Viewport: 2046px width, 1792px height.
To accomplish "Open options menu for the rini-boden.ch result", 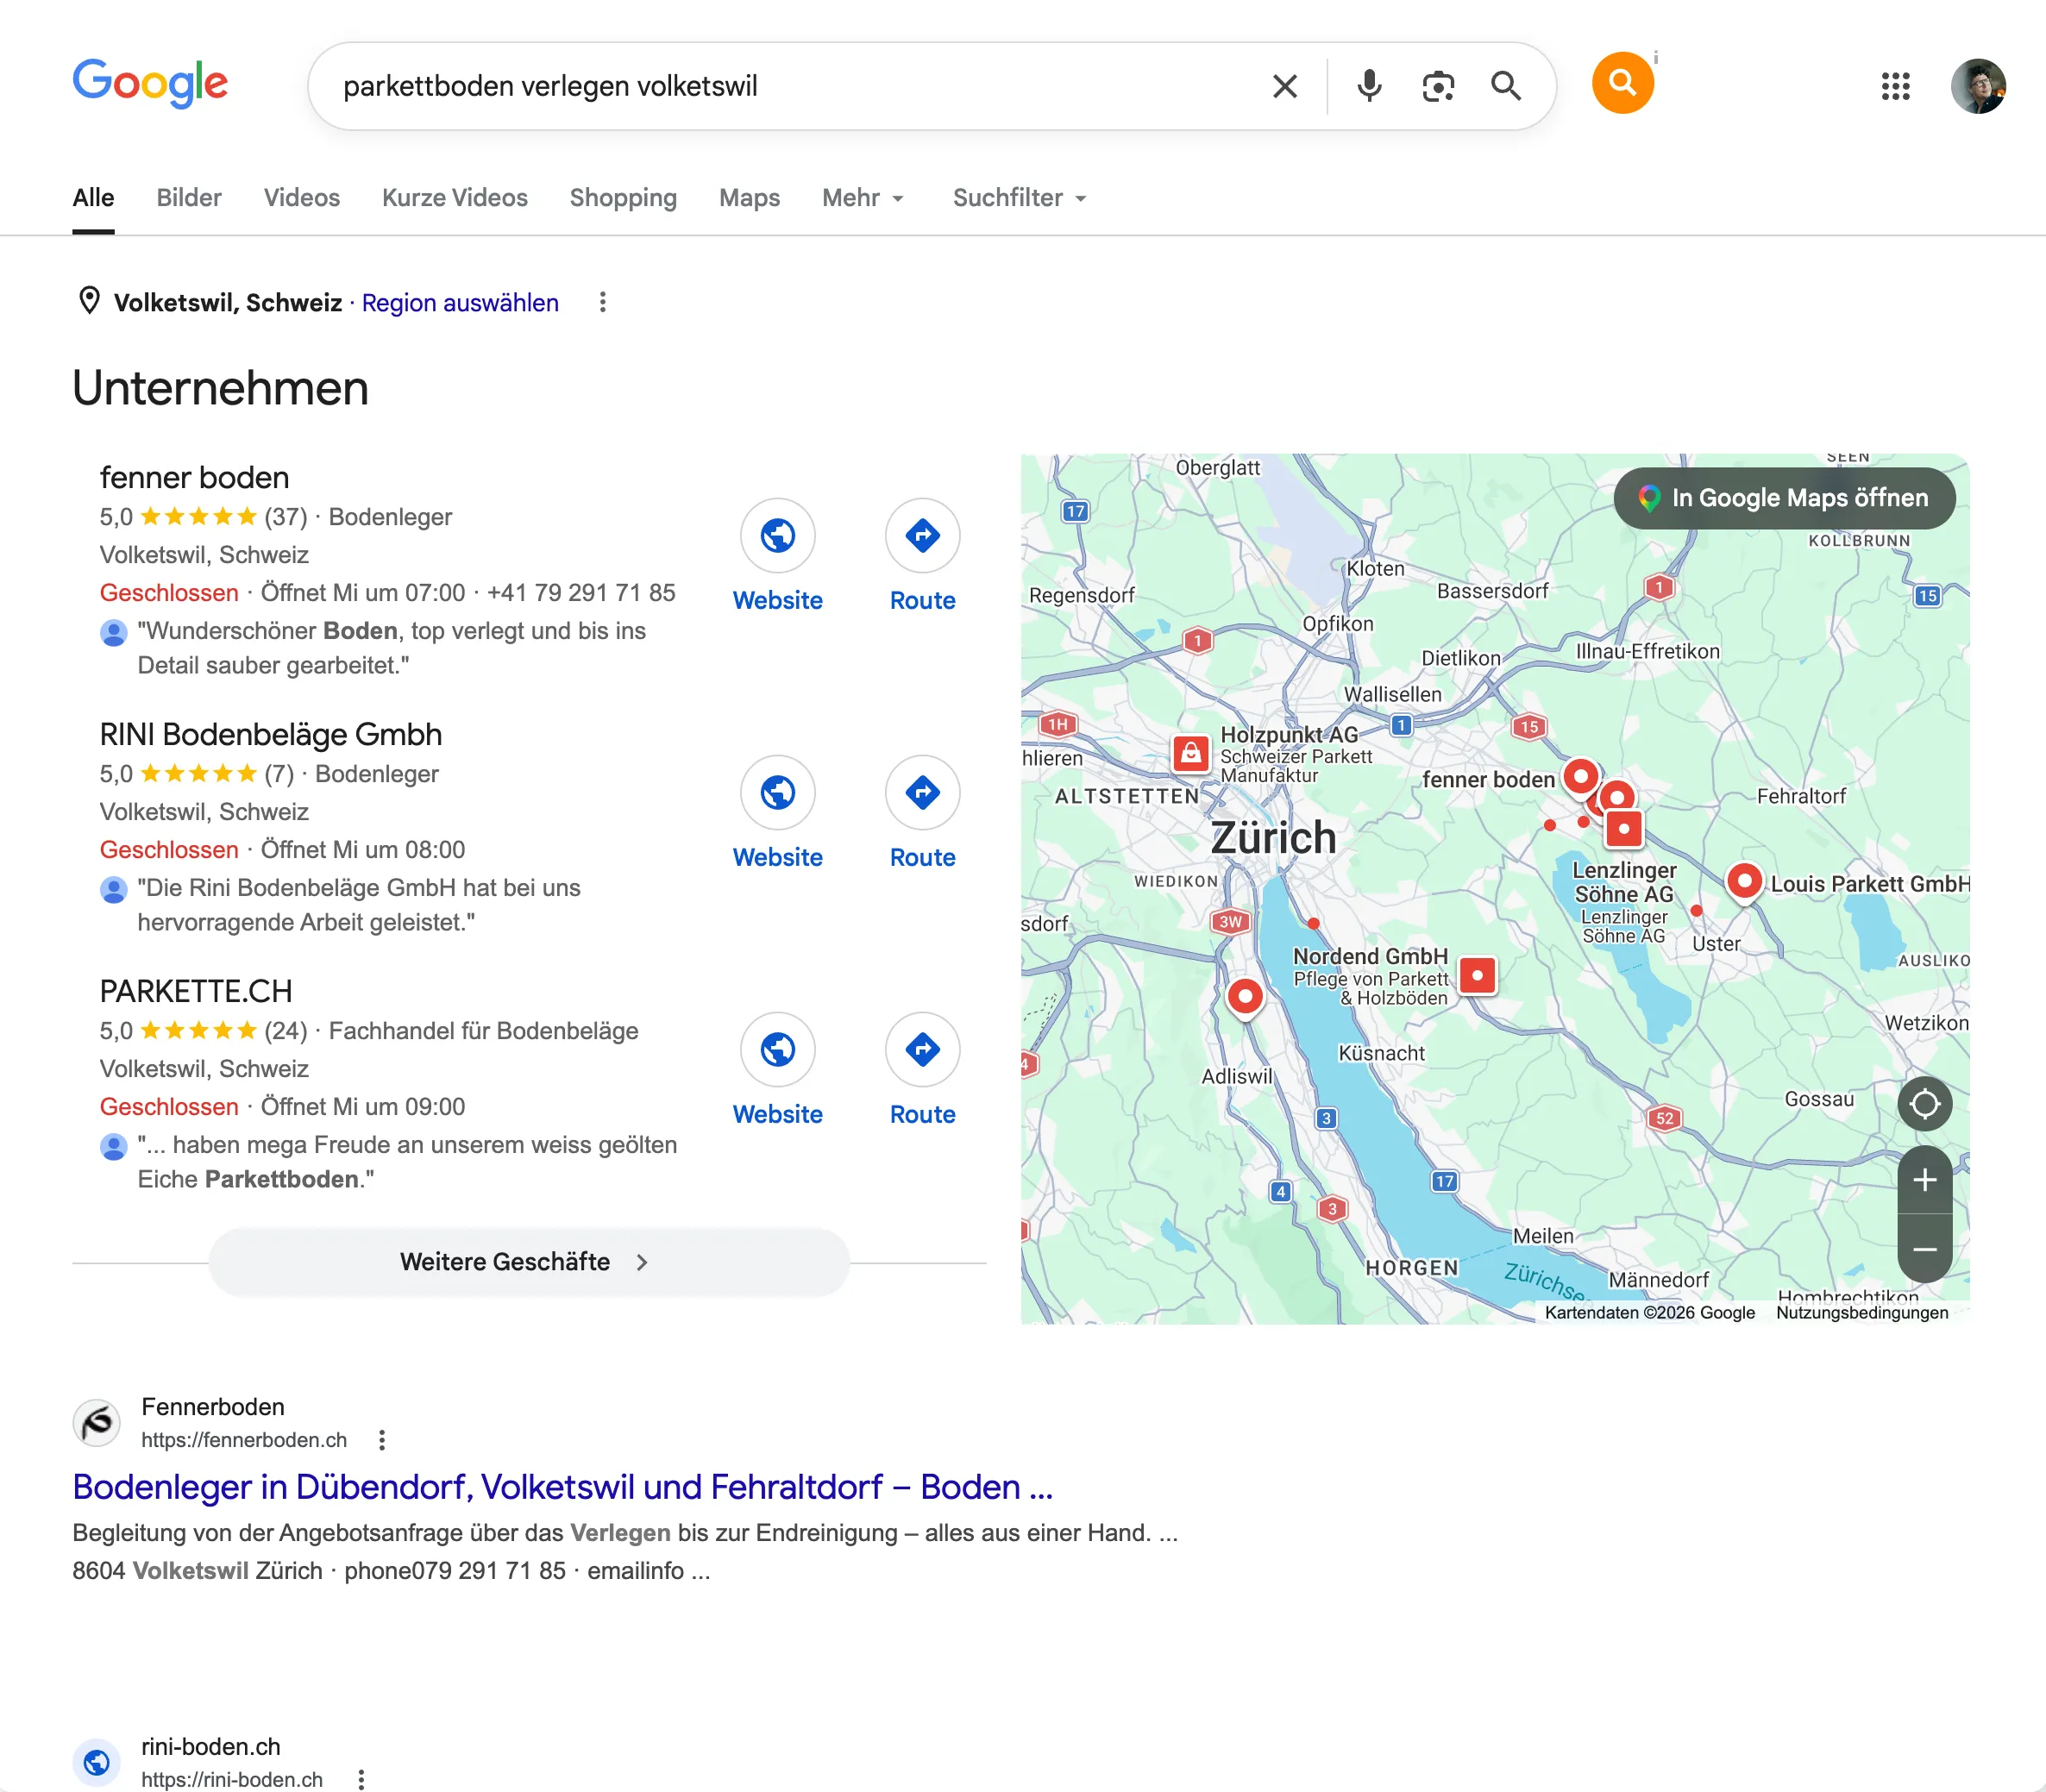I will pyautogui.click(x=361, y=1779).
